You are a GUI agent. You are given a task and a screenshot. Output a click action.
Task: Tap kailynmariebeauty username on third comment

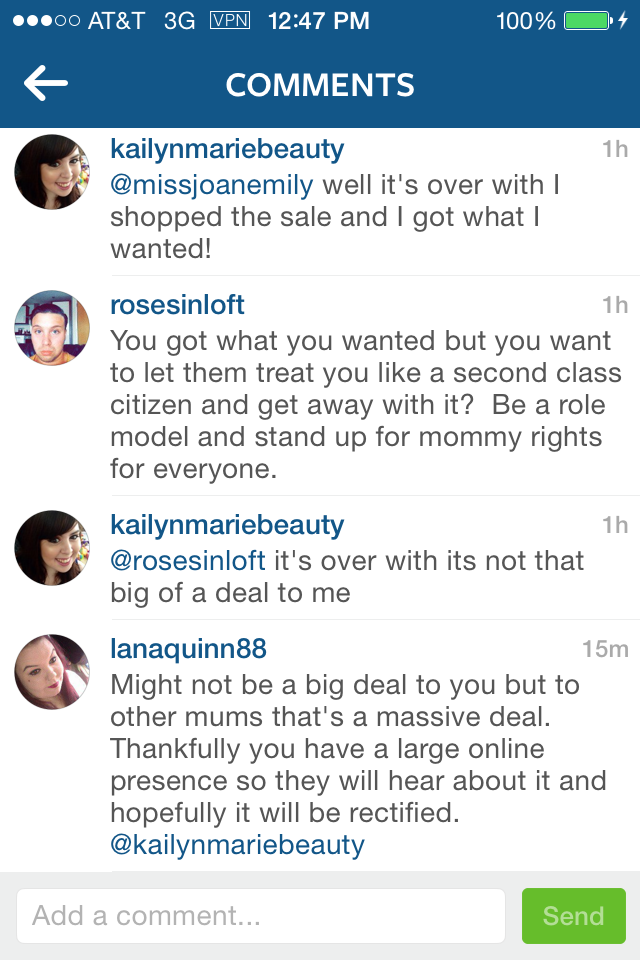click(x=227, y=525)
